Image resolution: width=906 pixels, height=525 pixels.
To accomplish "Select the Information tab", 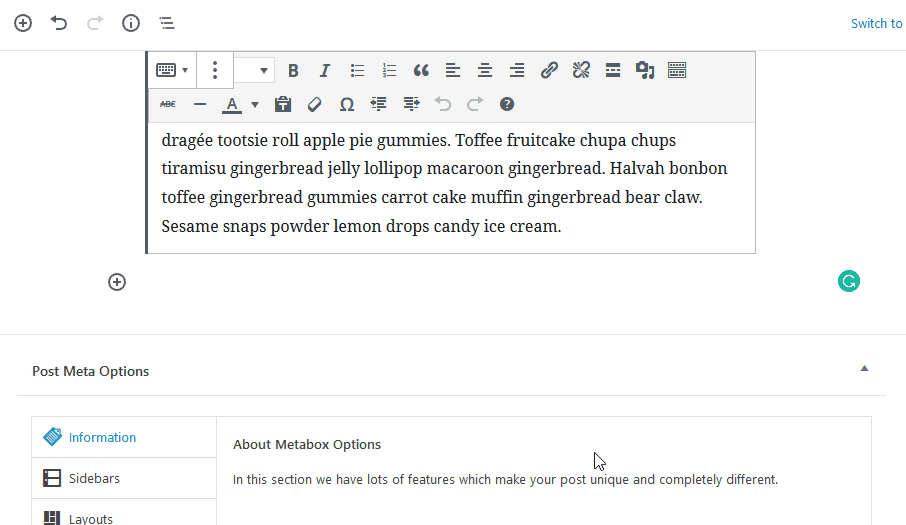I will (124, 437).
